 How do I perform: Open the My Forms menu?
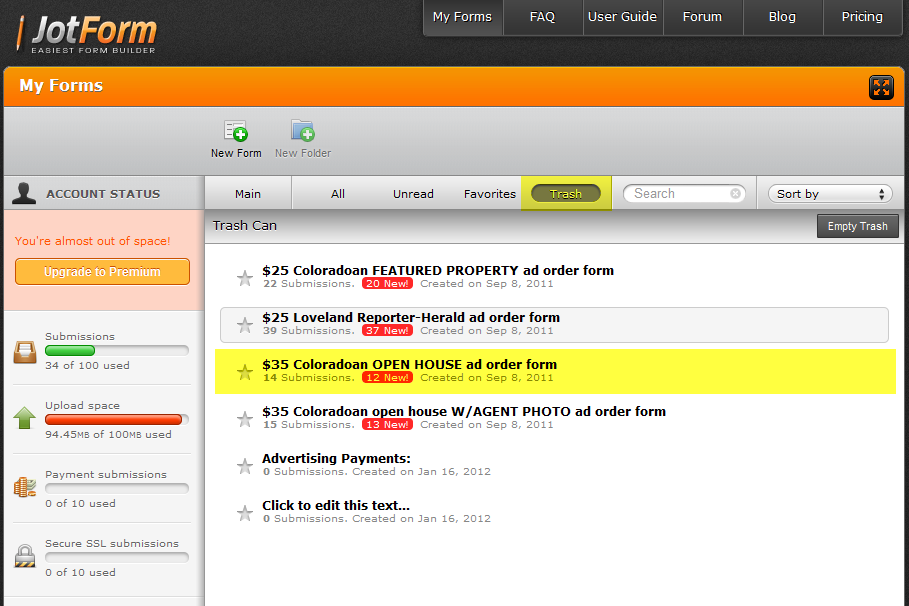click(x=462, y=17)
